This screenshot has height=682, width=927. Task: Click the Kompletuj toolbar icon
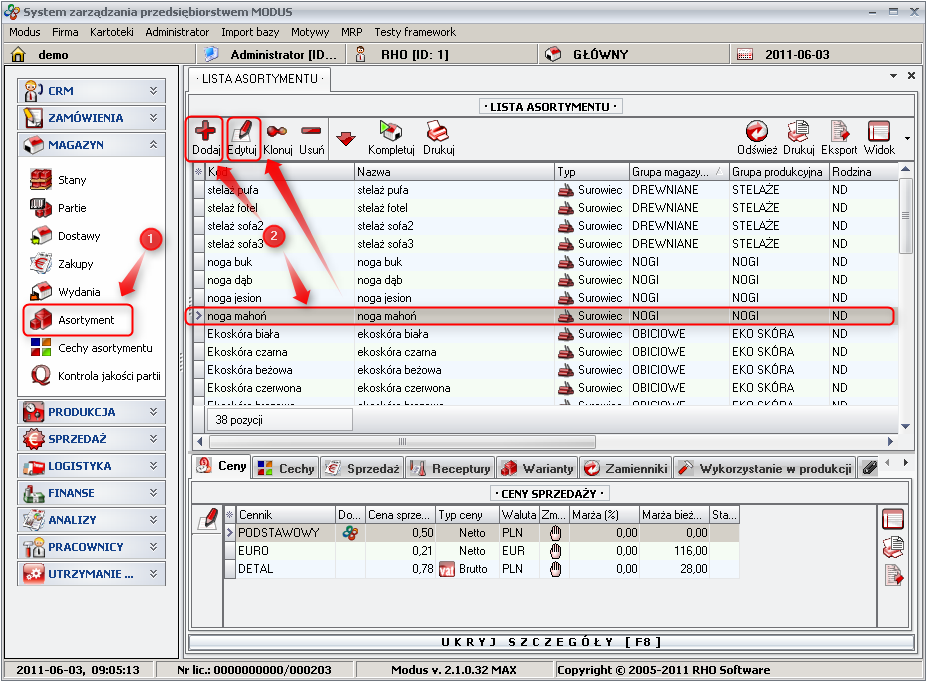[391, 131]
